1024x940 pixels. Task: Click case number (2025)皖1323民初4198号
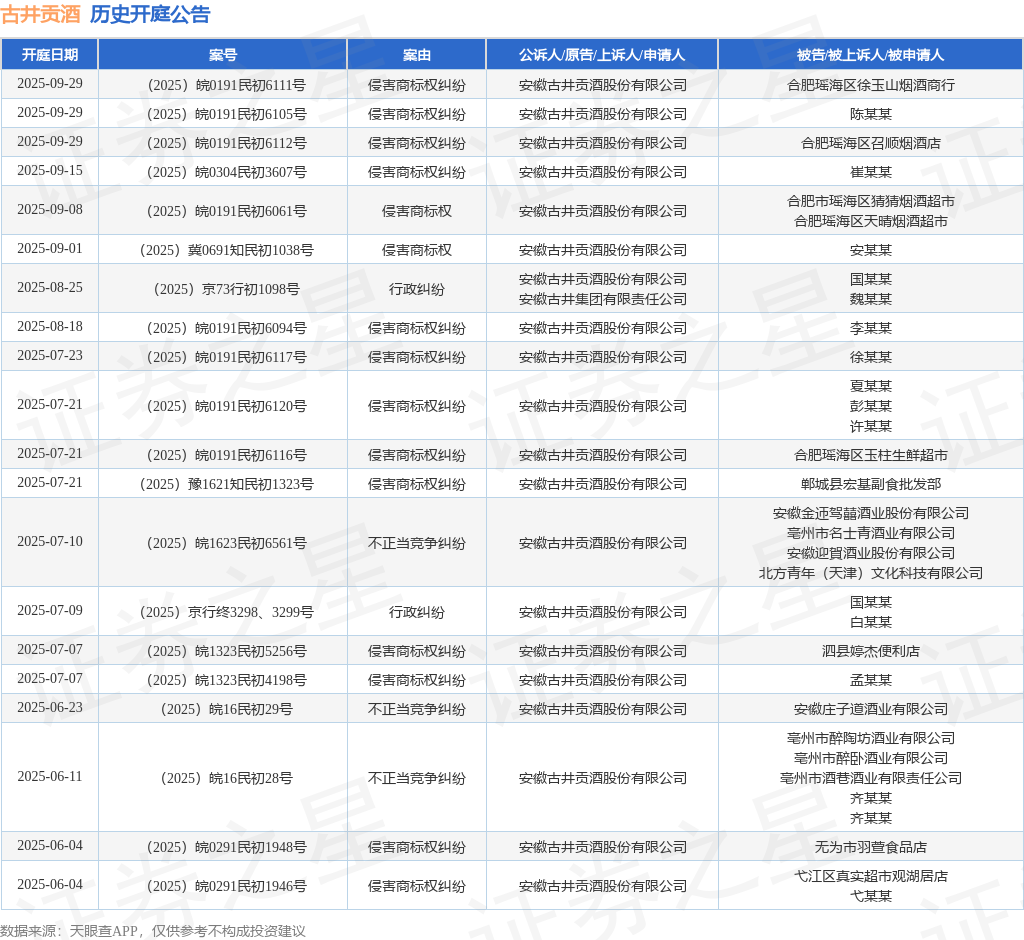[227, 680]
